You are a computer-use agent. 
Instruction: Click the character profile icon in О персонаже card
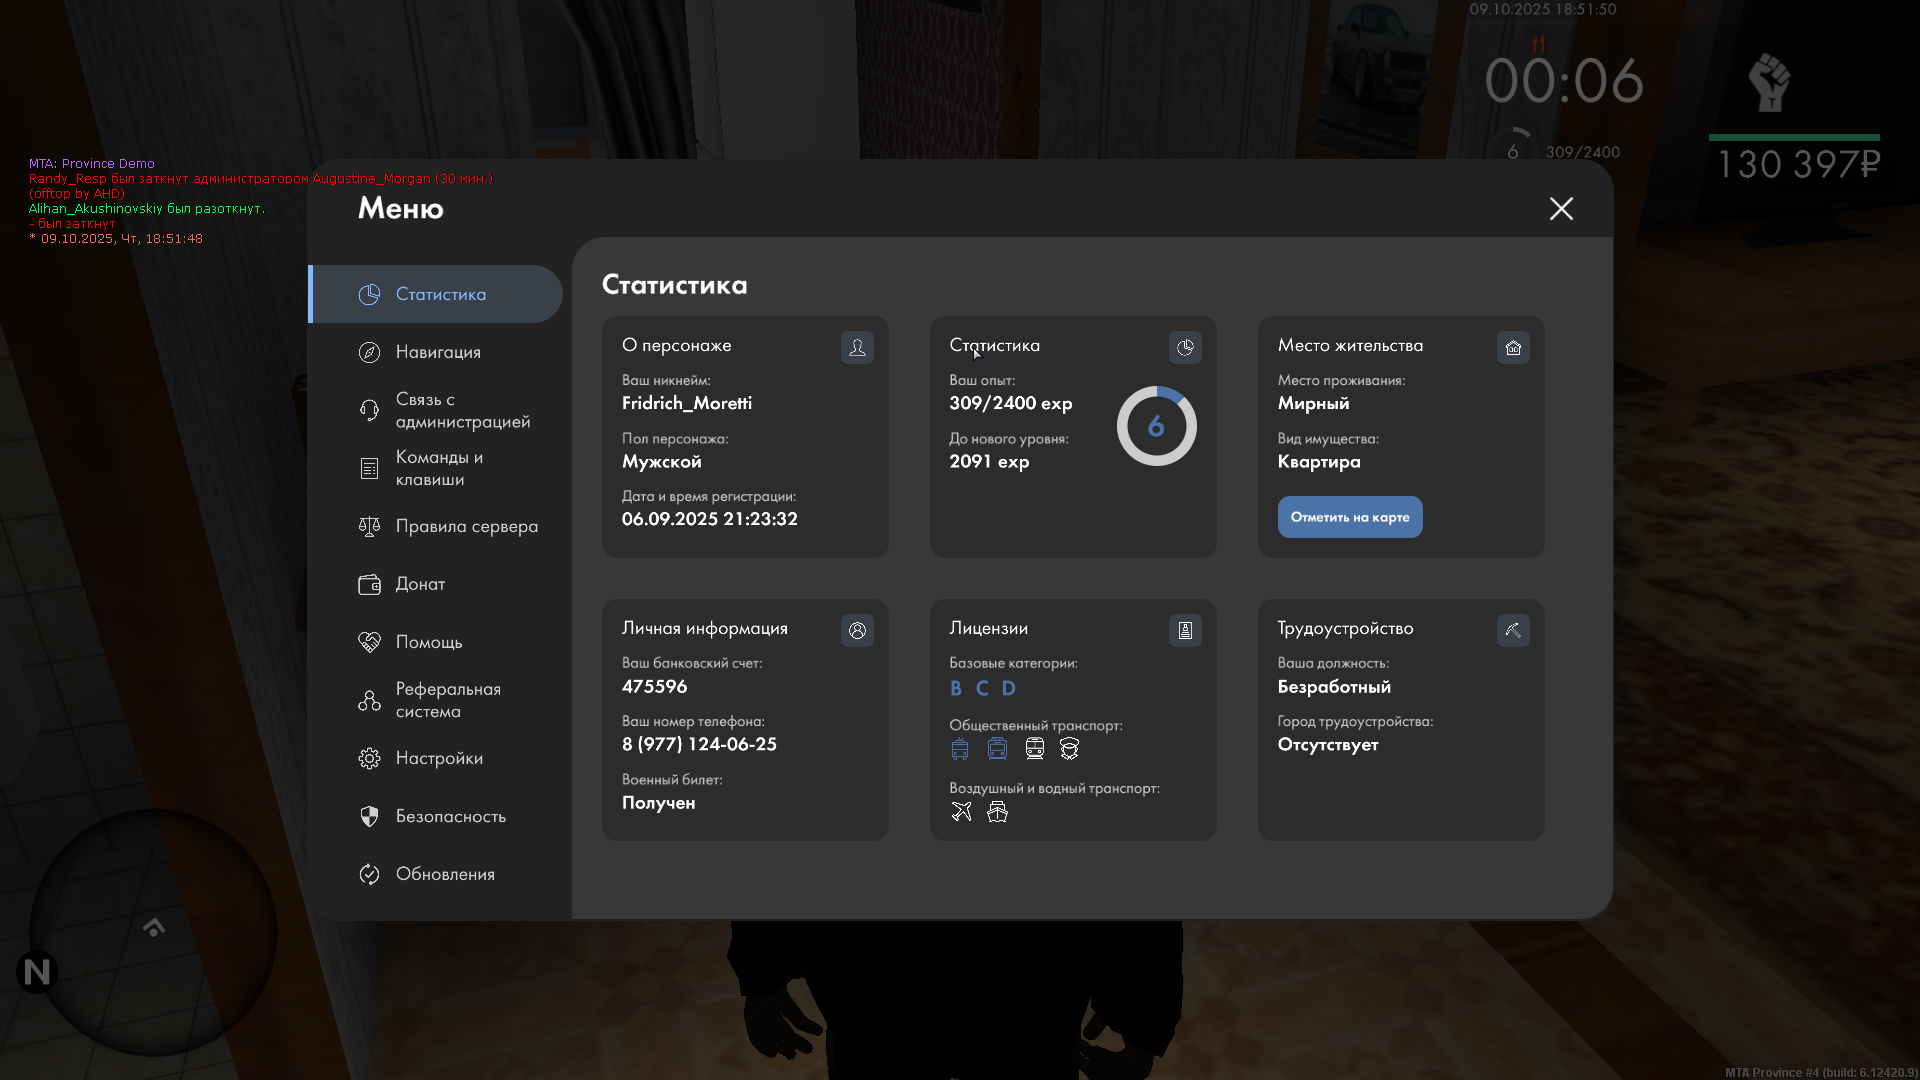857,347
